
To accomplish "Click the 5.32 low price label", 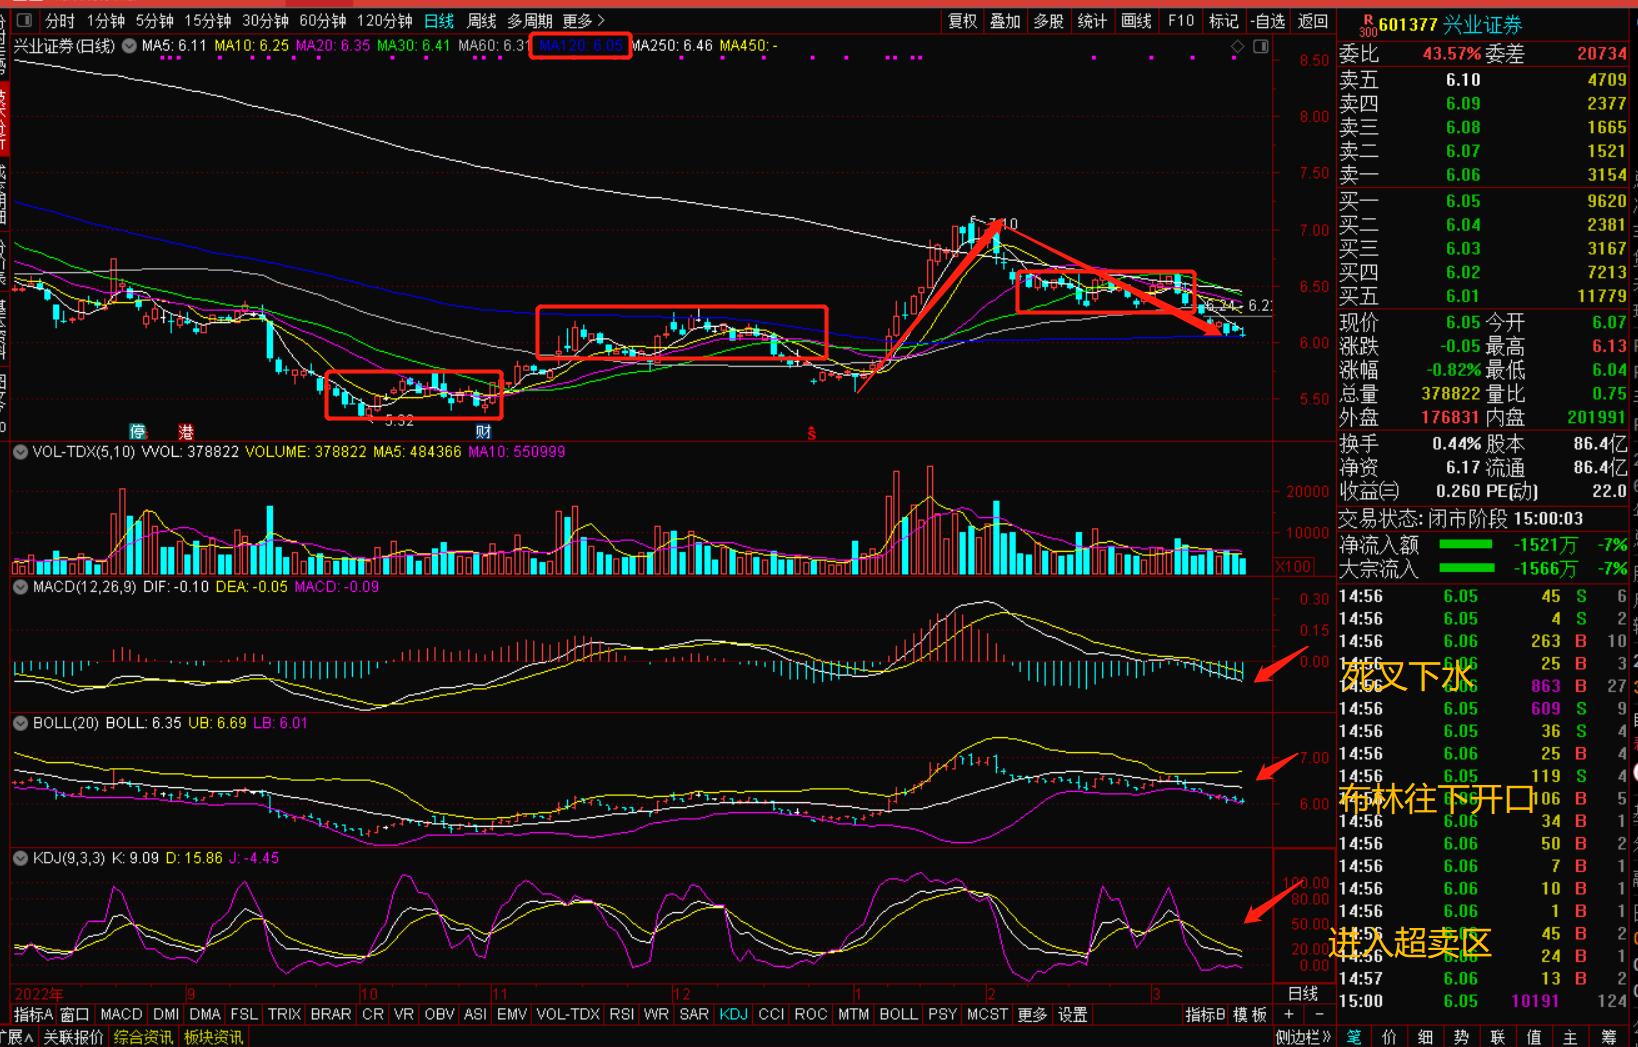I will click(398, 421).
